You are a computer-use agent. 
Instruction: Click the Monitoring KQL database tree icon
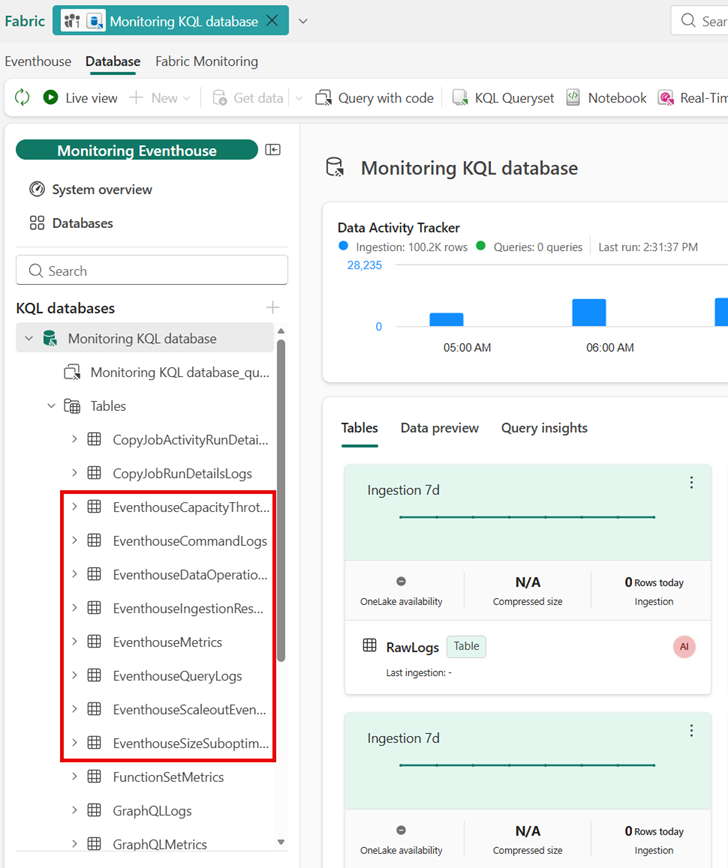[50, 338]
